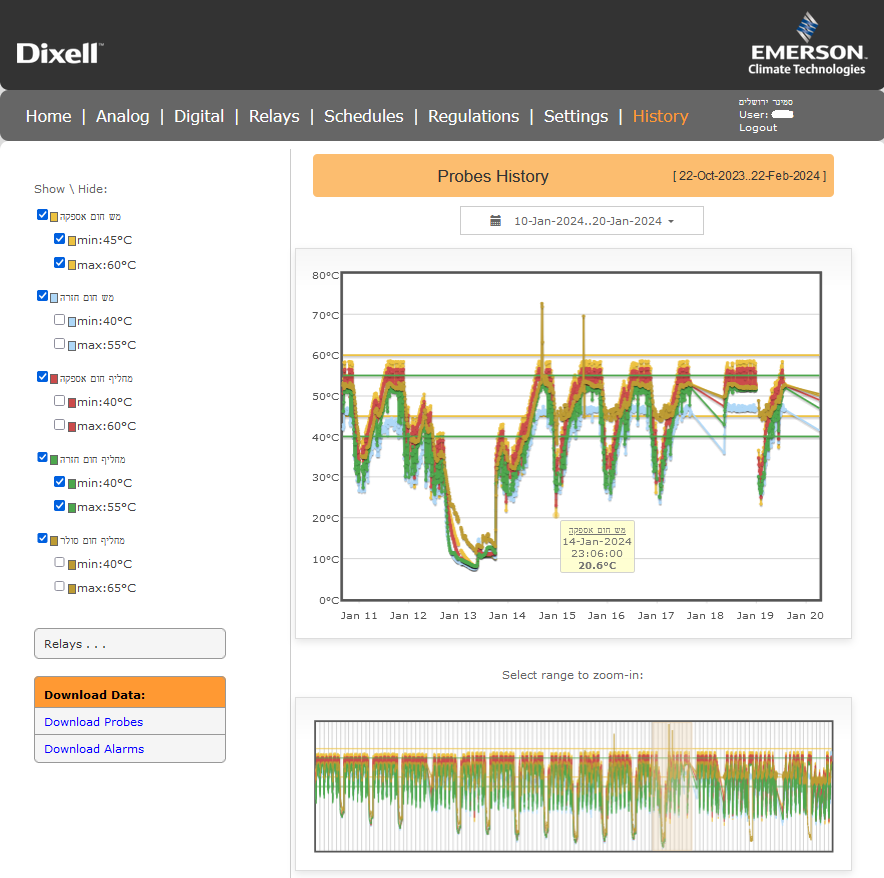Enable red min:40°C checkbox
The image size is (884, 878).
click(59, 400)
